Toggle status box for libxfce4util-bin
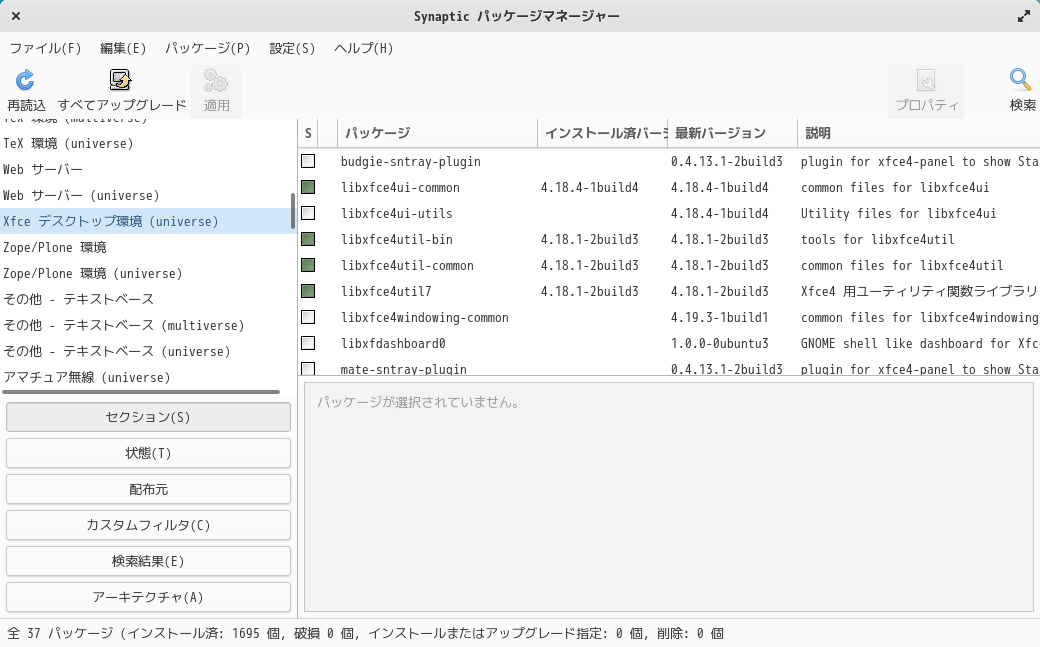This screenshot has height=647, width=1040. pyautogui.click(x=308, y=239)
